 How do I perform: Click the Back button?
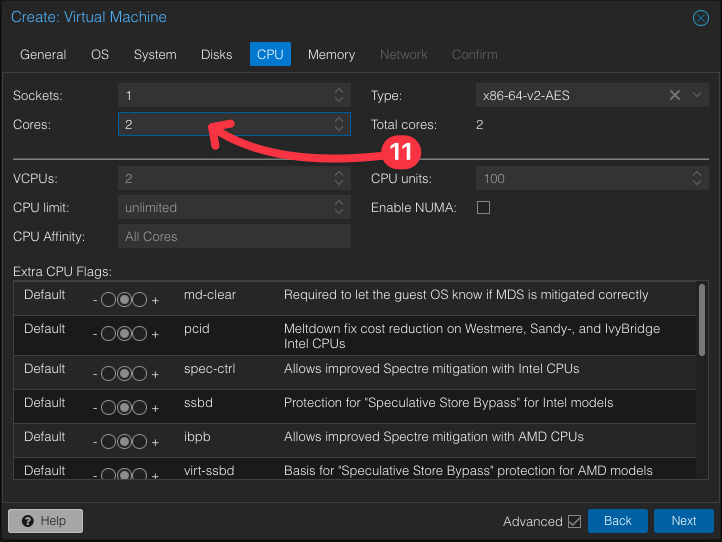pyautogui.click(x=618, y=521)
